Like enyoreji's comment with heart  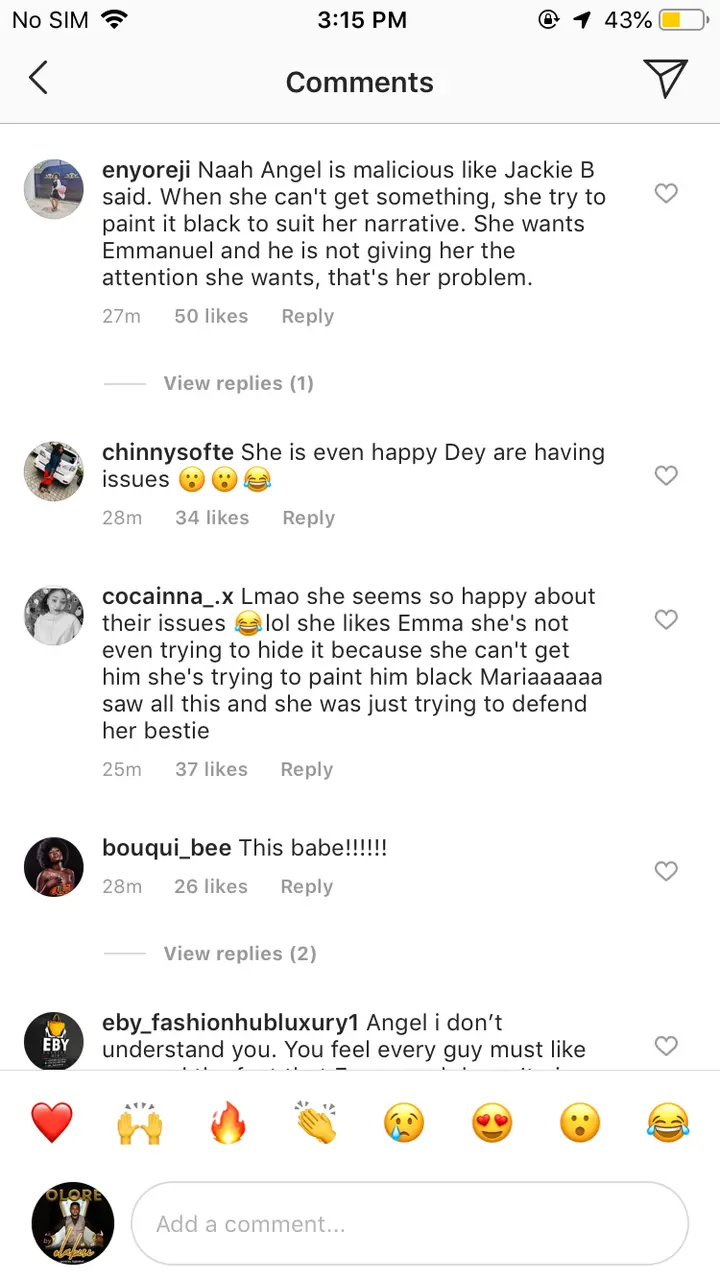pos(666,193)
